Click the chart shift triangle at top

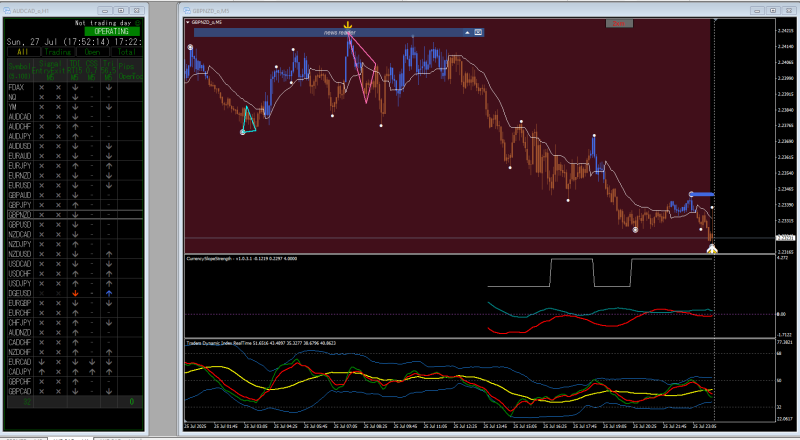tap(715, 20)
